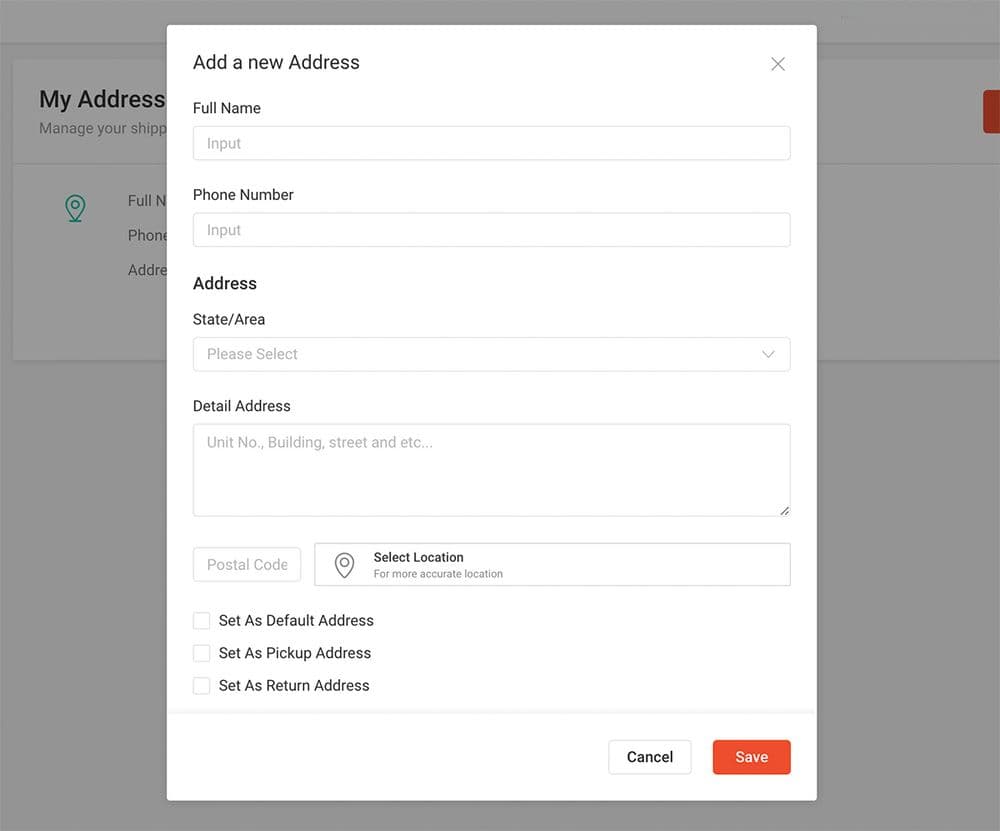Save the new address

click(x=751, y=757)
